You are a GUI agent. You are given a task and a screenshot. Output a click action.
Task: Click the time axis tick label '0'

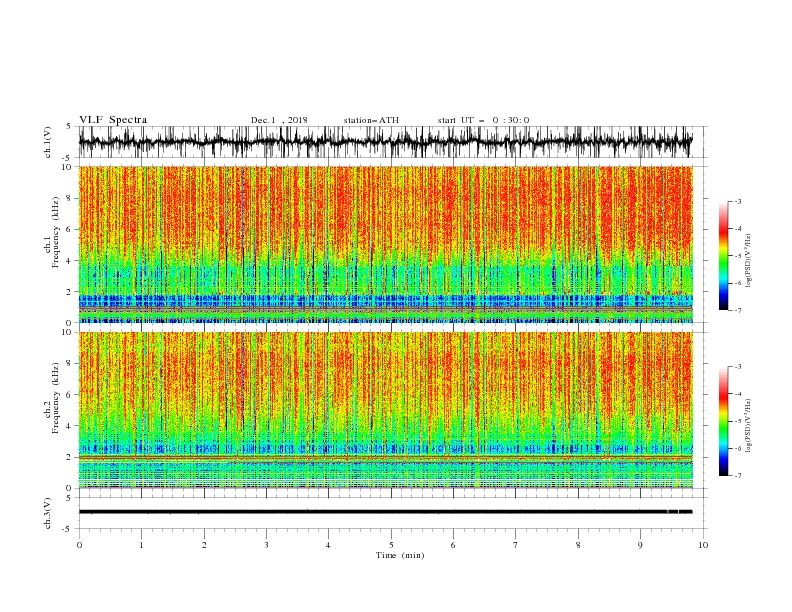click(79, 545)
